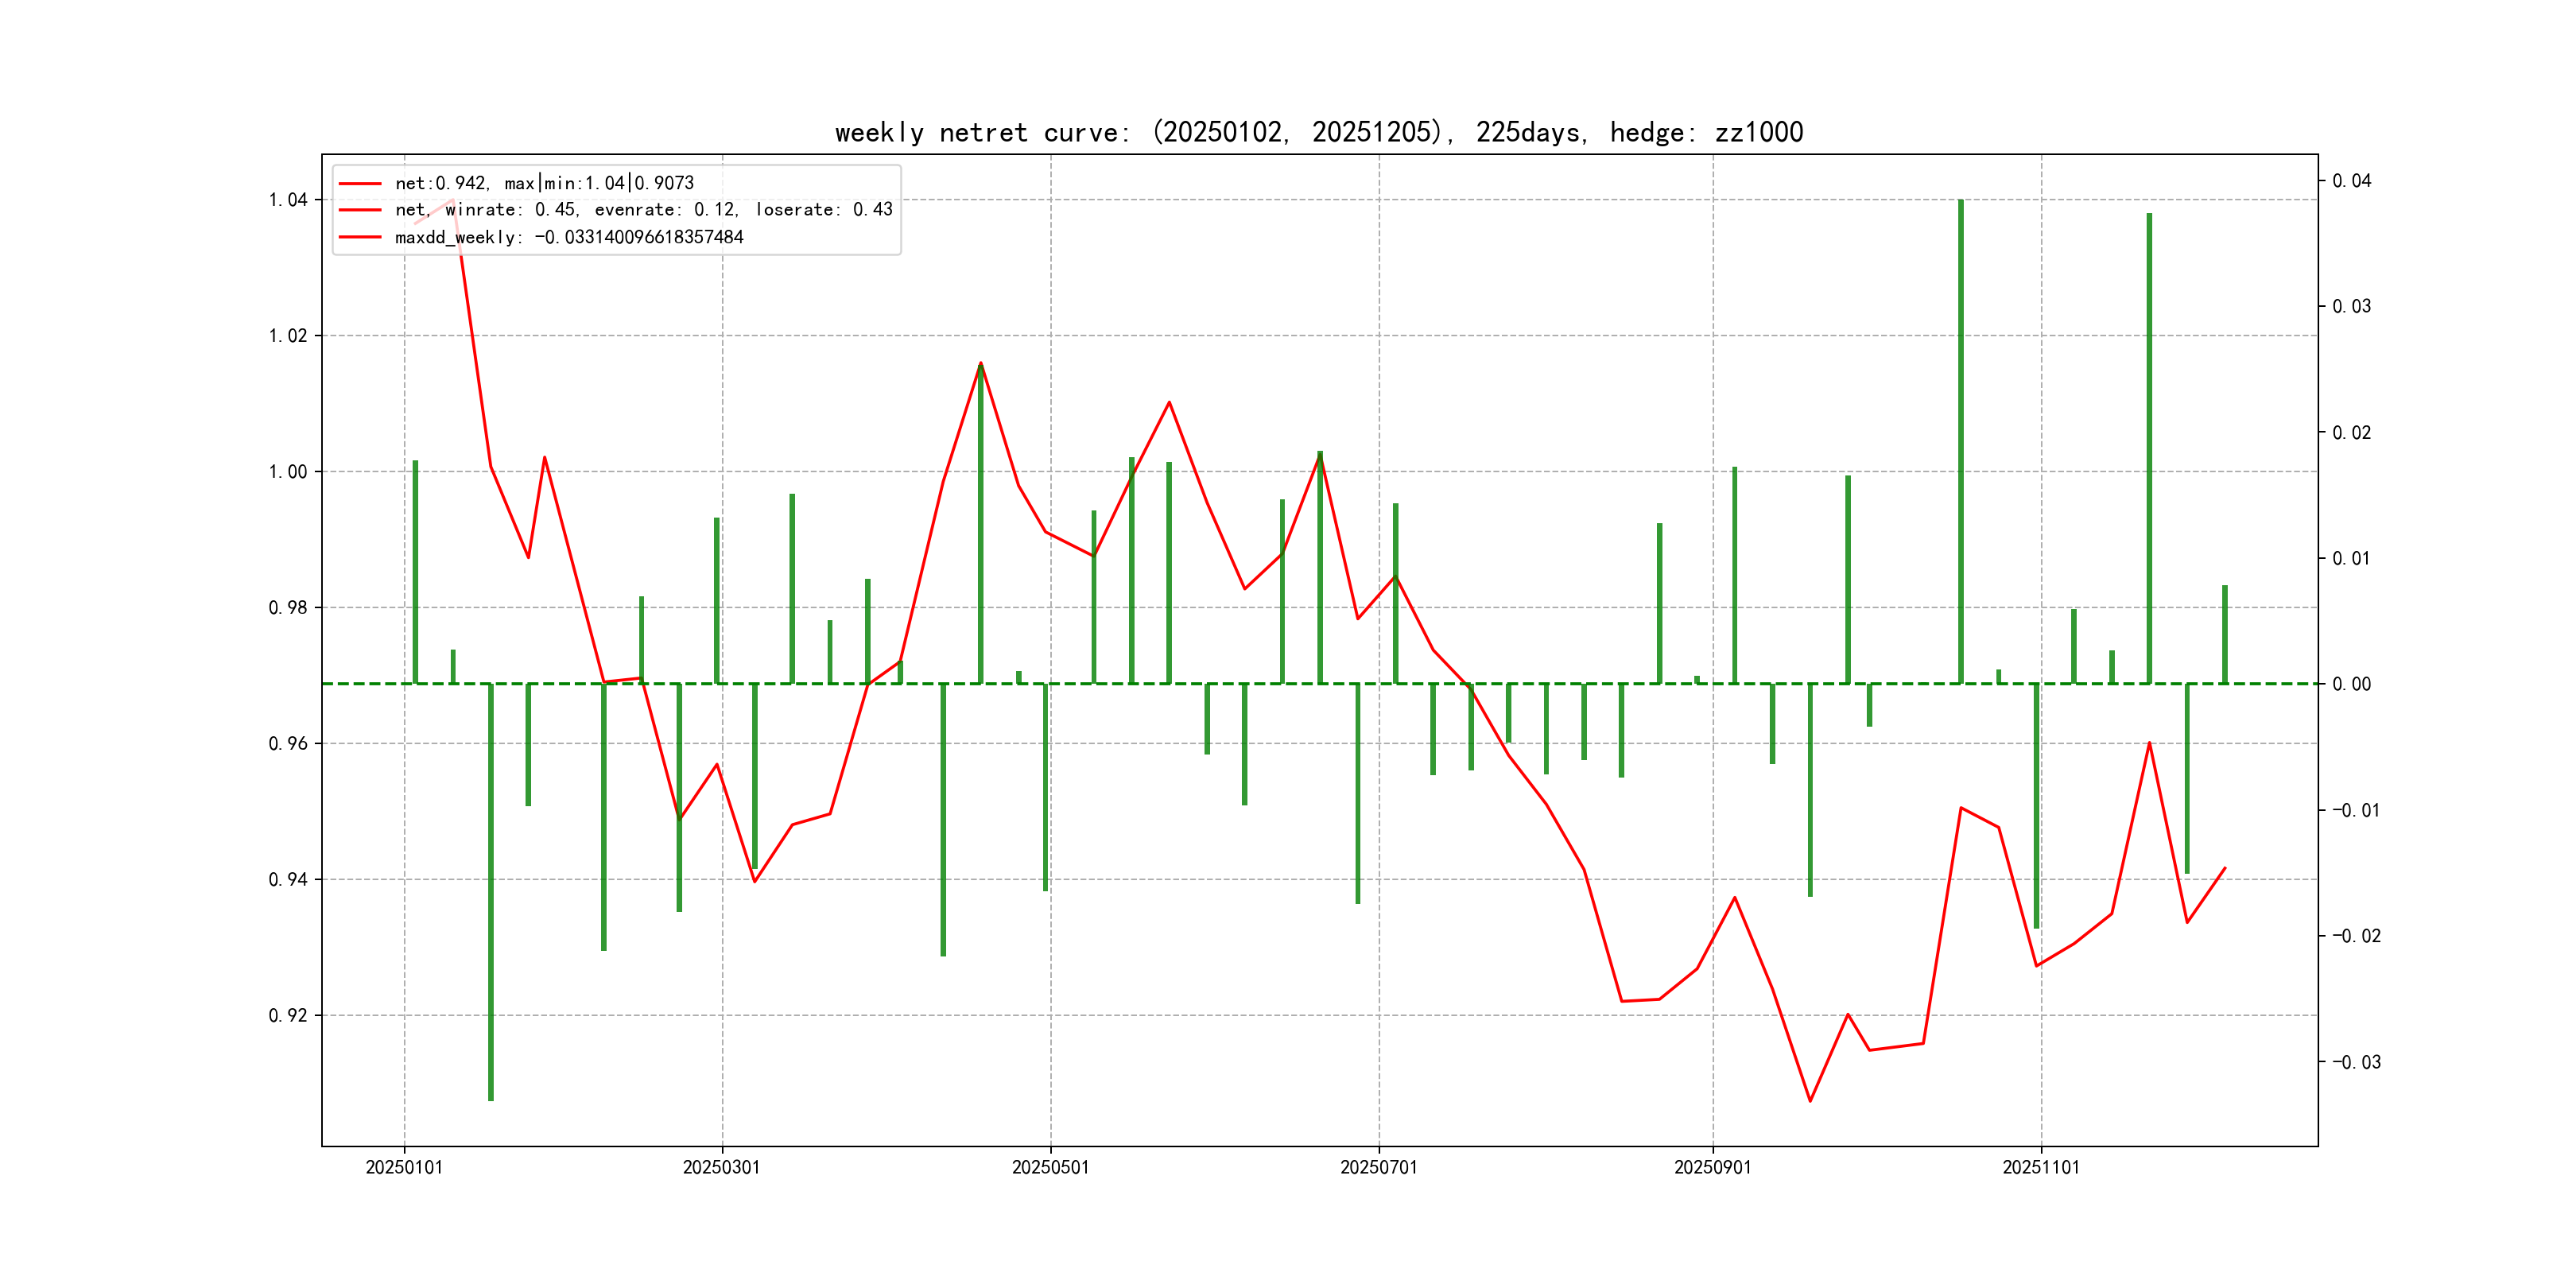Click the 20251101 x-axis date label
The height and width of the screenshot is (1288, 2576).
click(x=2040, y=1167)
